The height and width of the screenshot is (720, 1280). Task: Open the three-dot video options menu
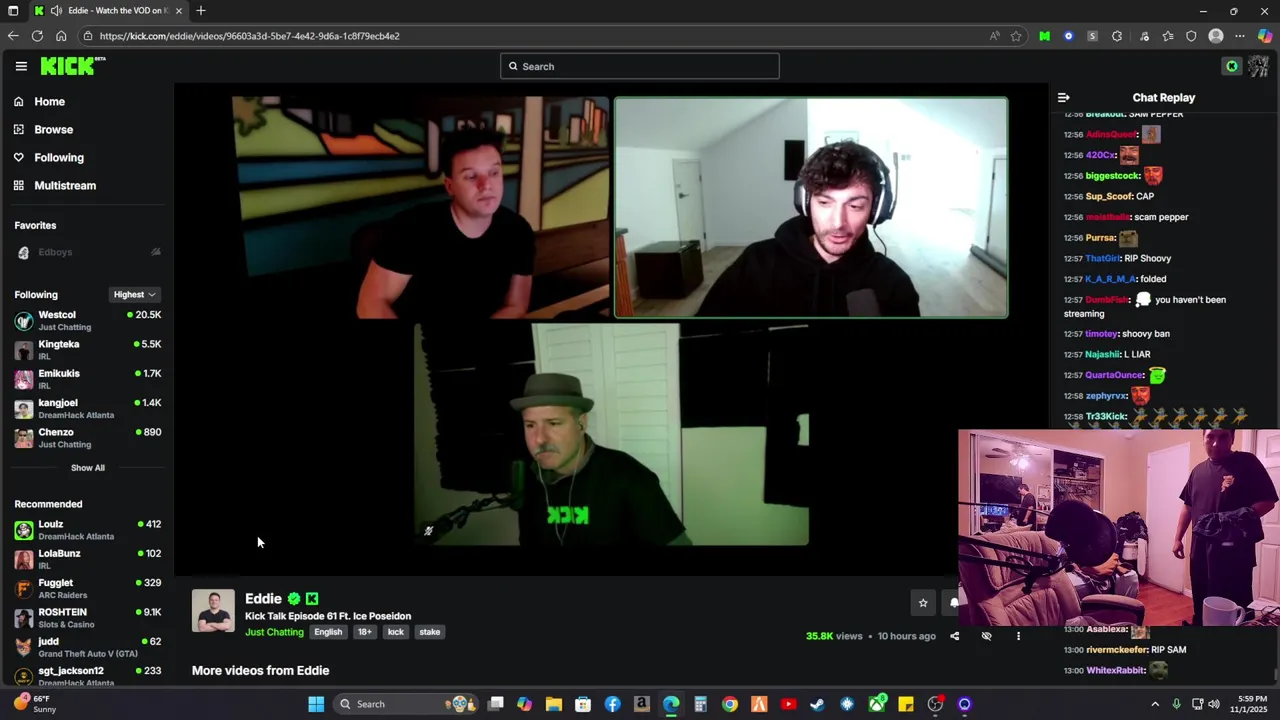point(1018,636)
